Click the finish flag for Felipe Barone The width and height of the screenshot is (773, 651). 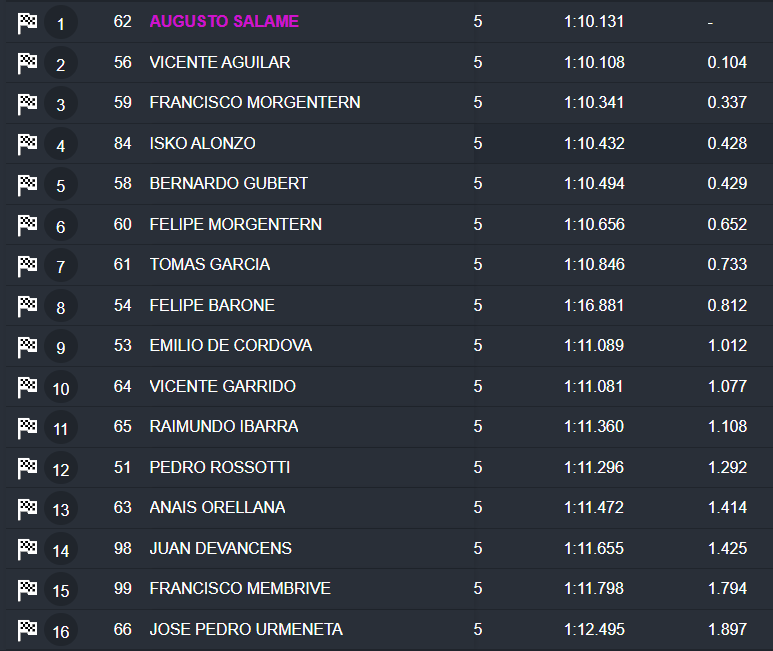pyautogui.click(x=27, y=306)
